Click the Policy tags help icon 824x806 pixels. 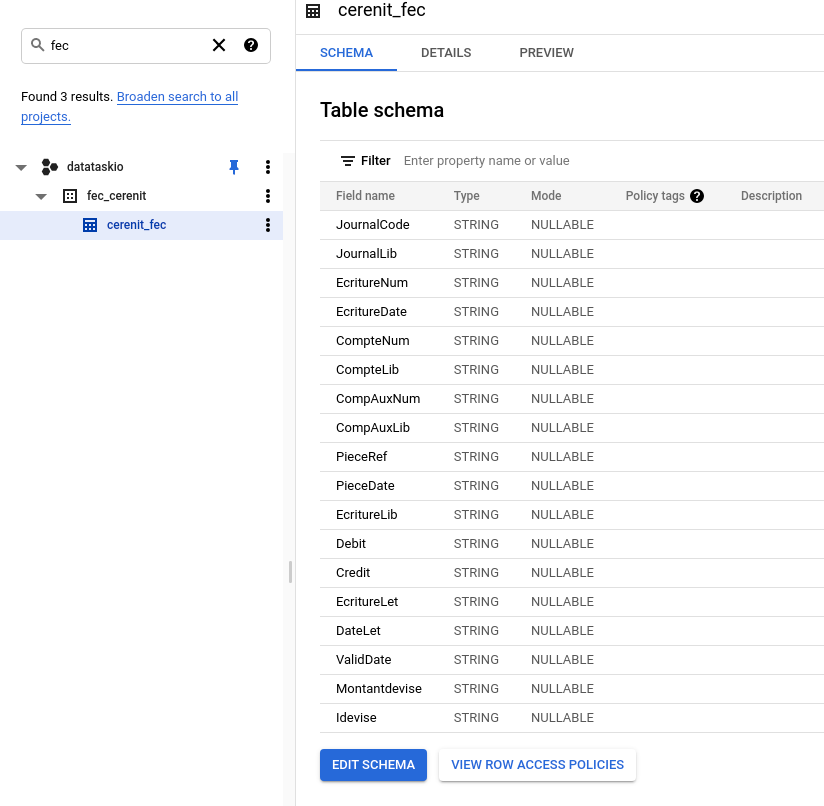[697, 196]
